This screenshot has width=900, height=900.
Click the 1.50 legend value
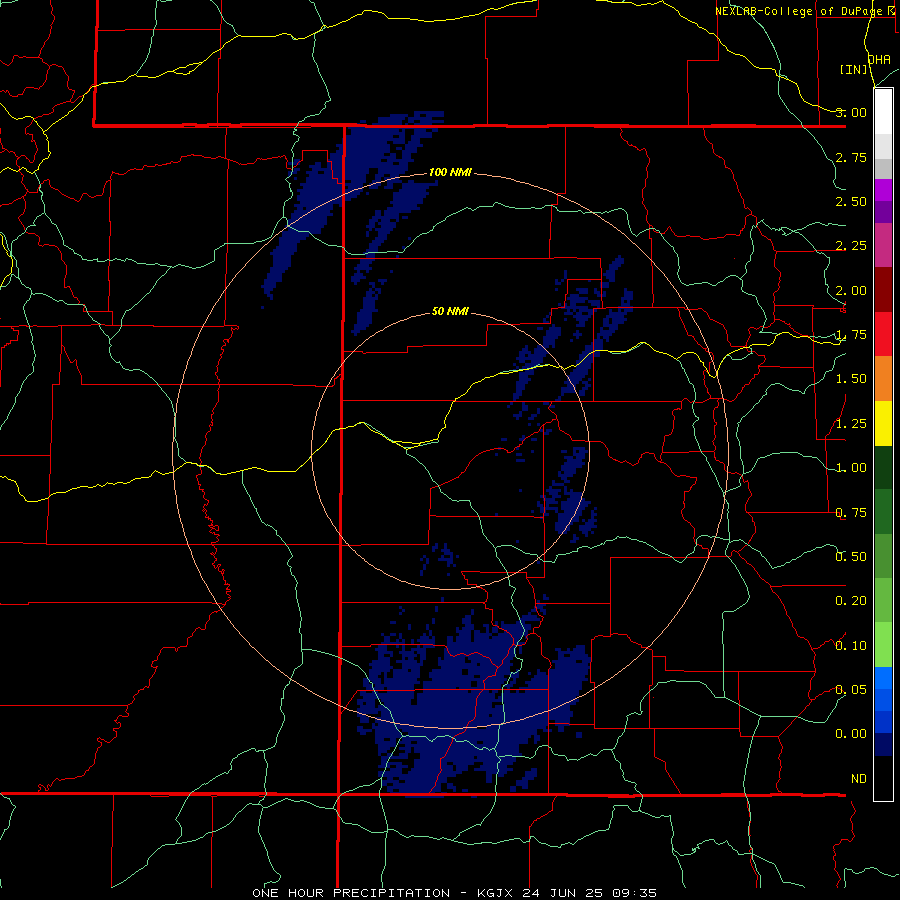coord(851,379)
